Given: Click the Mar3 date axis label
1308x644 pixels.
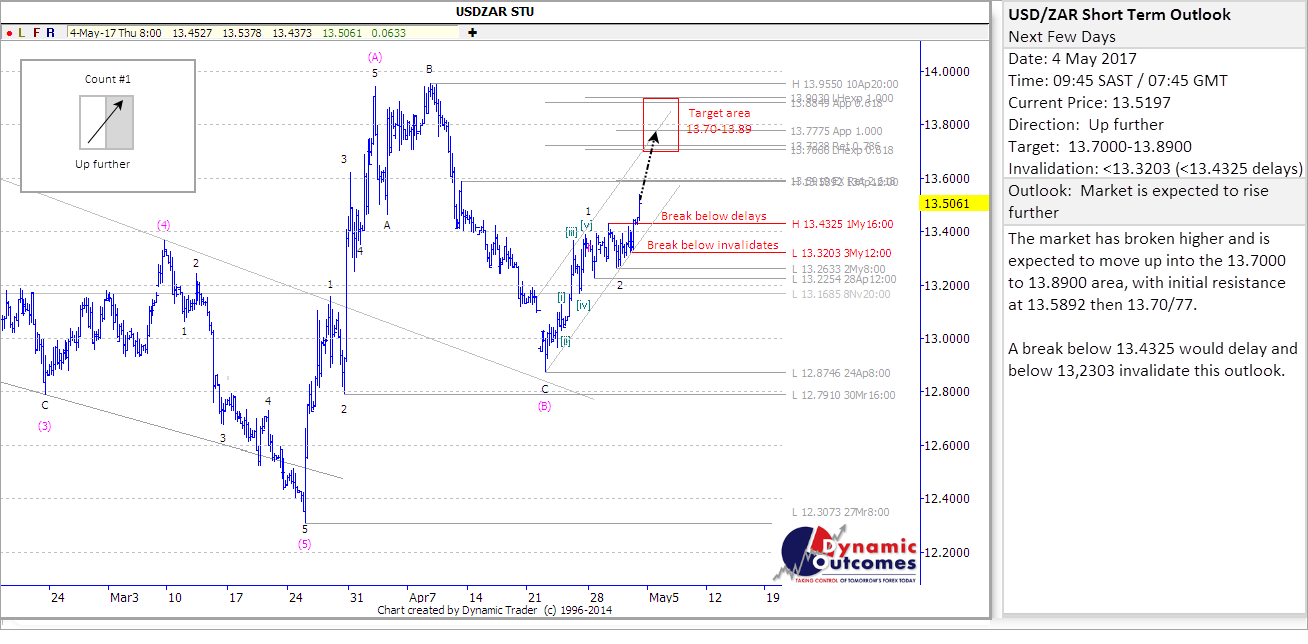Looking at the screenshot, I should 123,597.
